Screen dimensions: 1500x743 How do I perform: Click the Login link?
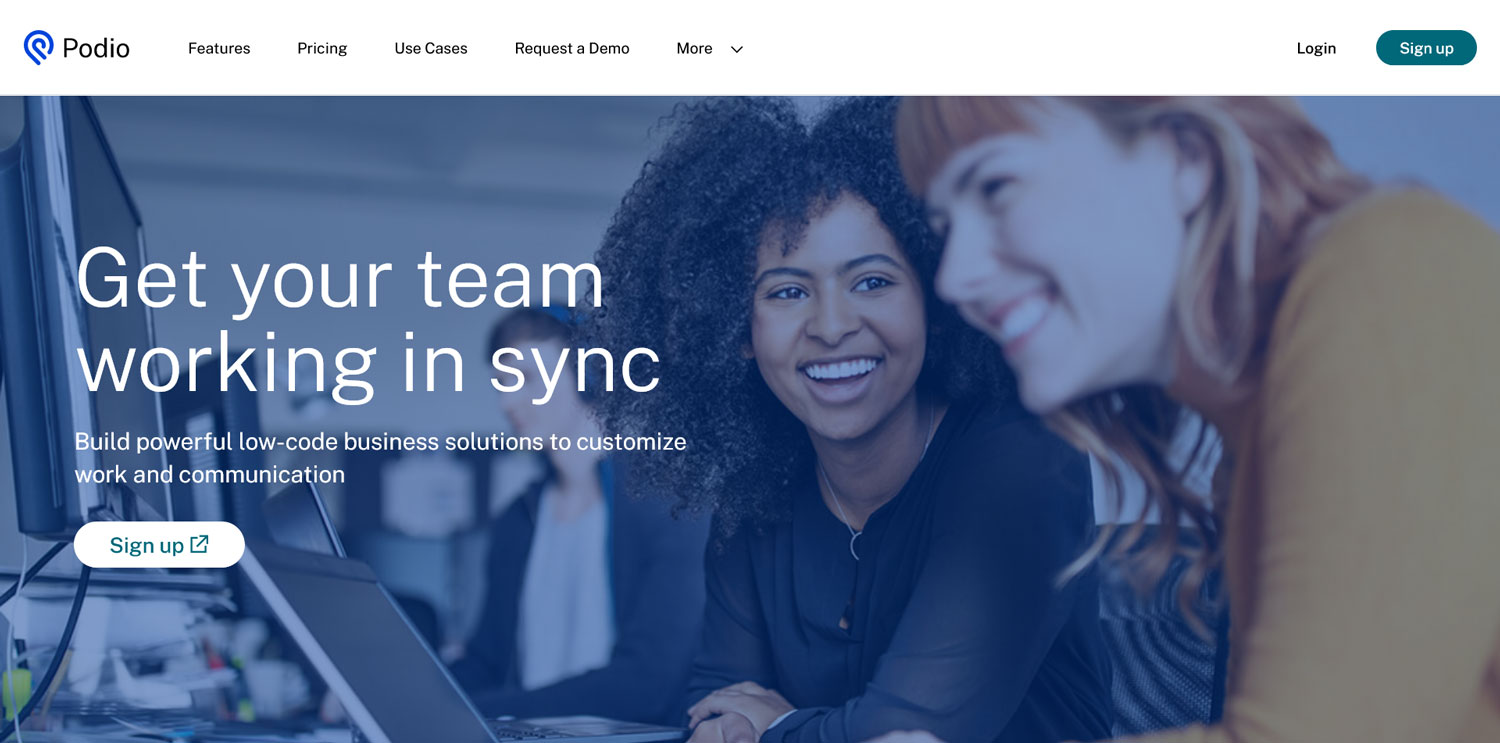point(1316,48)
